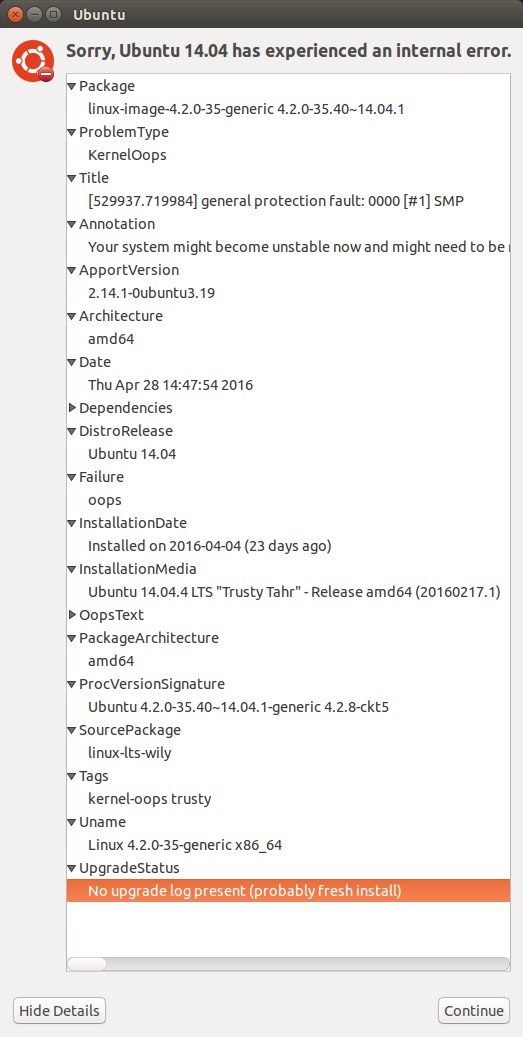Click the horizontal scrollbar handle

87,964
